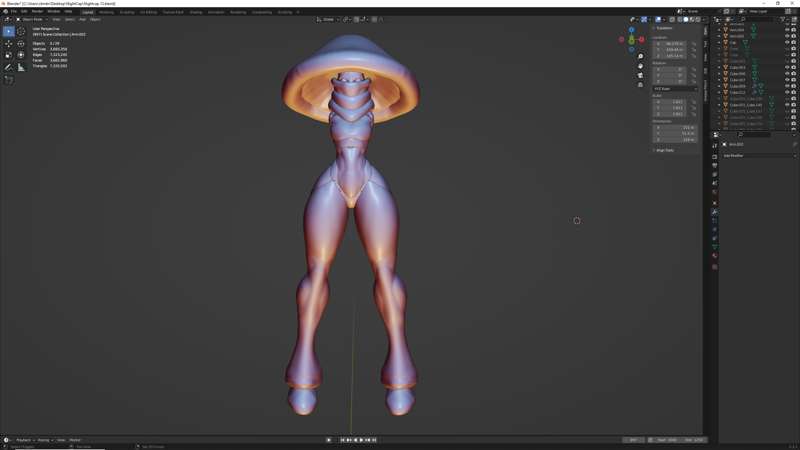Toggle snapping magnet in header
Image resolution: width=800 pixels, height=450 pixels.
click(356, 19)
